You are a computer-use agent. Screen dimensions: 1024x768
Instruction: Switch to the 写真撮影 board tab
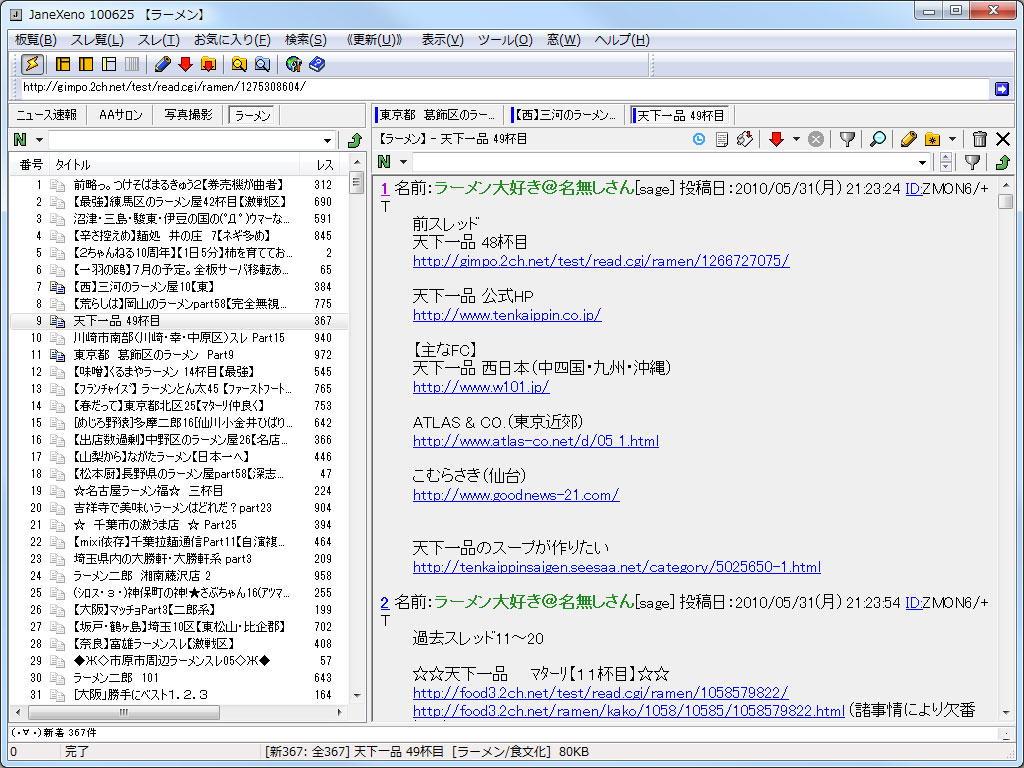(x=188, y=116)
